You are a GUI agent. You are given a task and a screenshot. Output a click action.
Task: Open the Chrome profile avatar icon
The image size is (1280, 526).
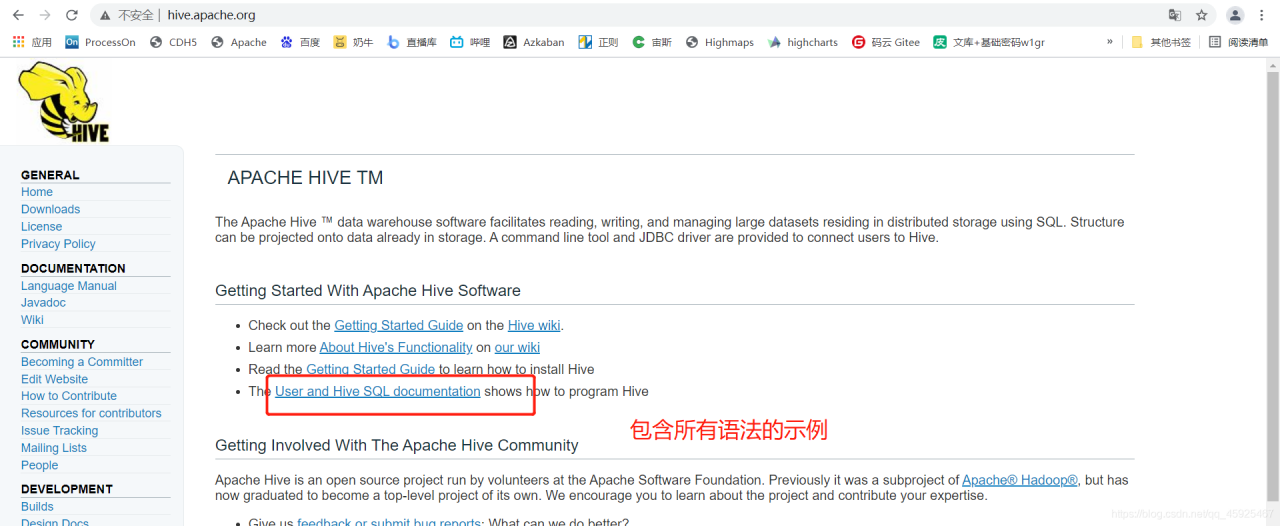1236,15
